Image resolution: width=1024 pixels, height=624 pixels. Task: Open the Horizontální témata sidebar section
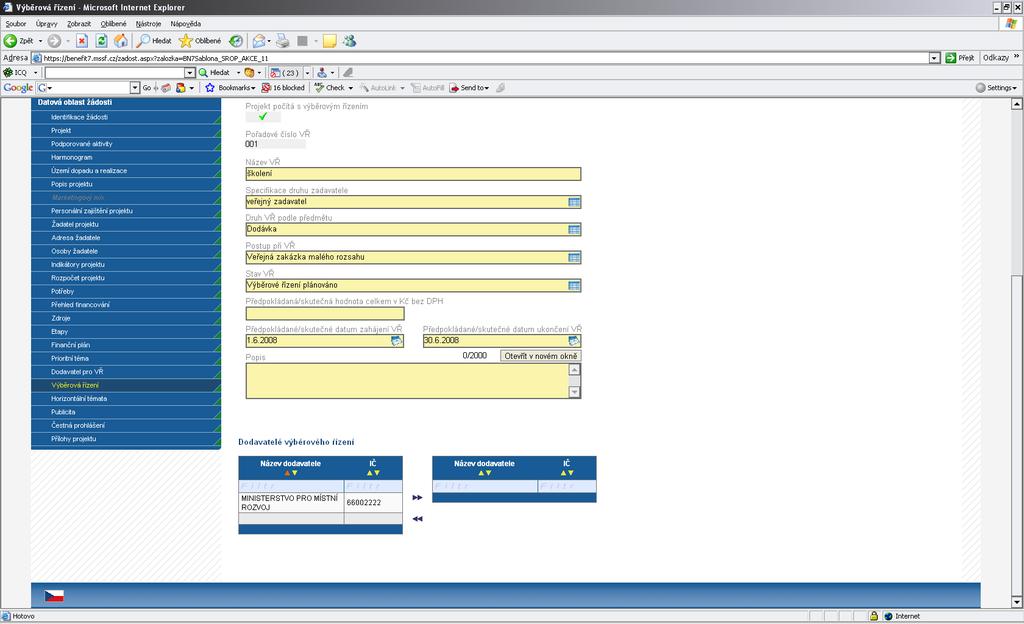point(126,399)
